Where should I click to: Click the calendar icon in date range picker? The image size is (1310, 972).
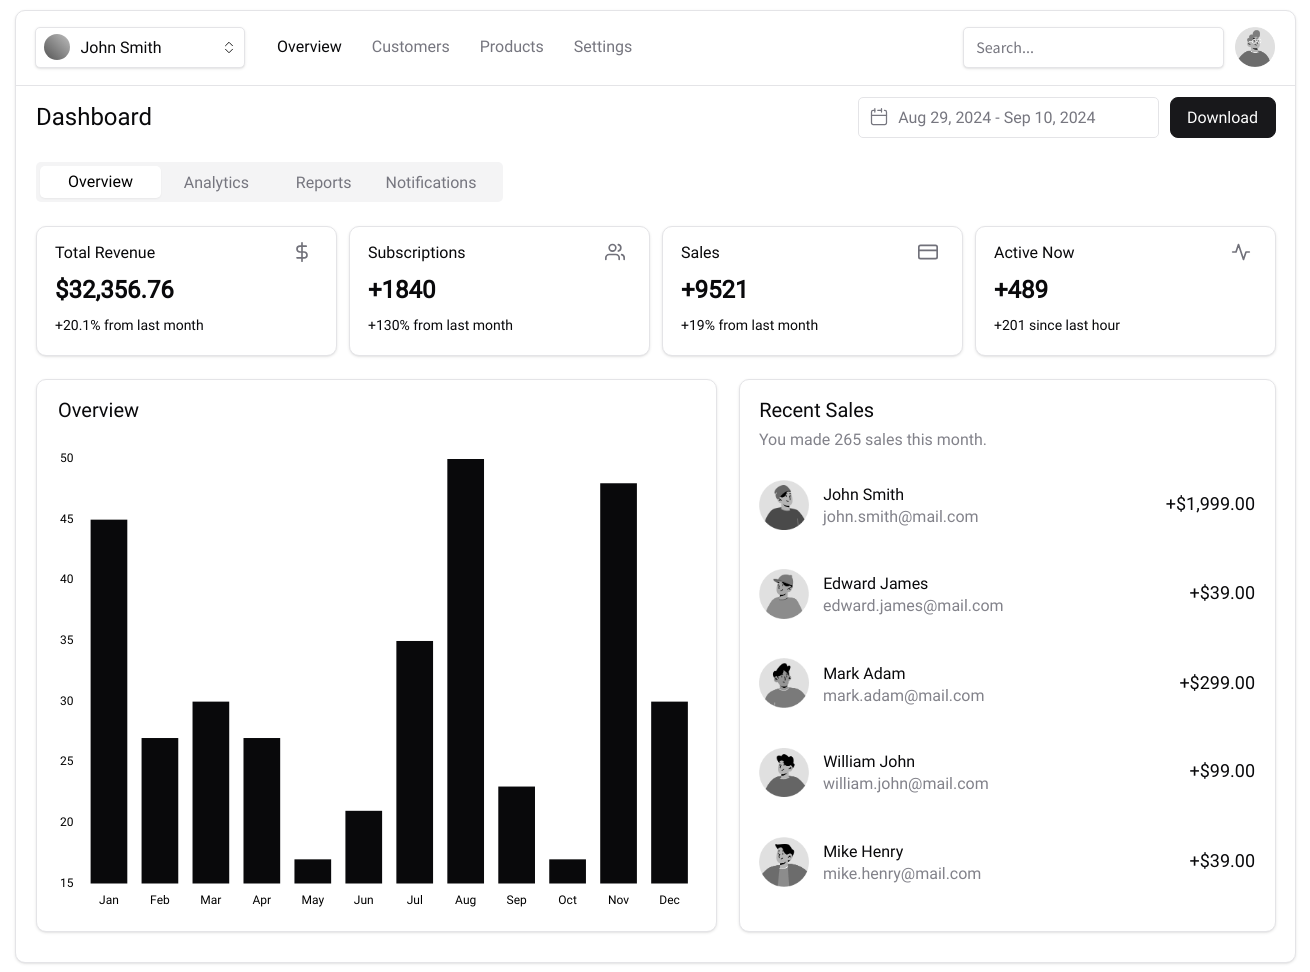879,117
